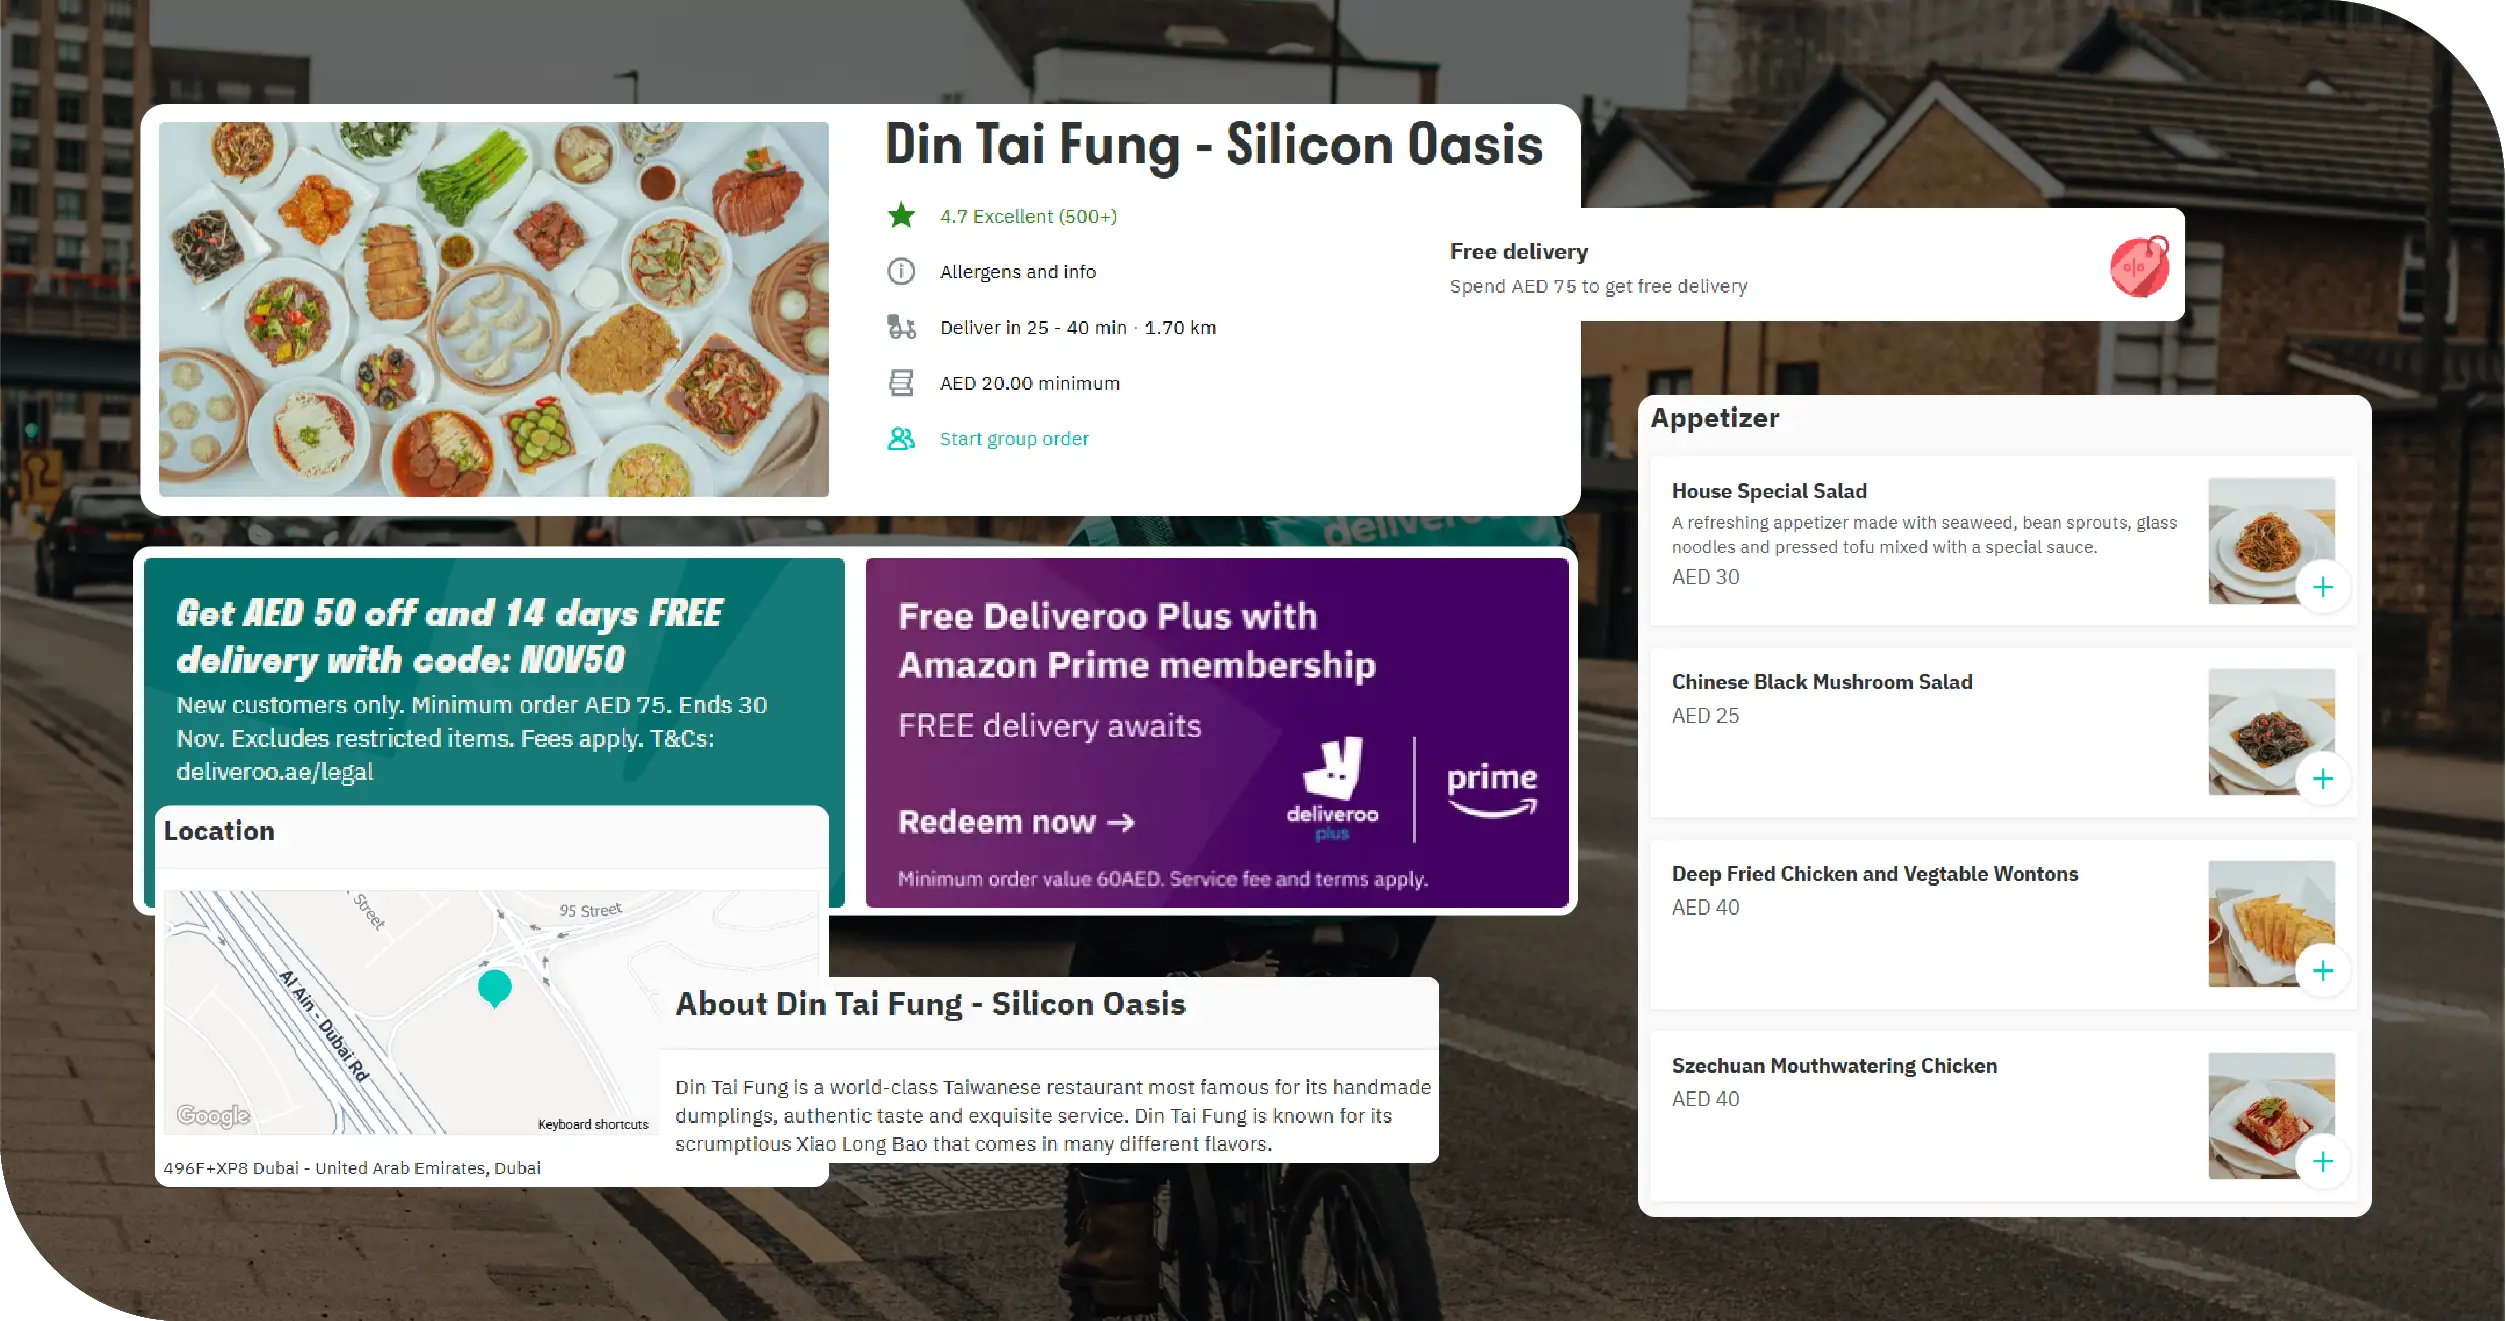The width and height of the screenshot is (2506, 1321).
Task: Open the Location section
Action: 219,831
